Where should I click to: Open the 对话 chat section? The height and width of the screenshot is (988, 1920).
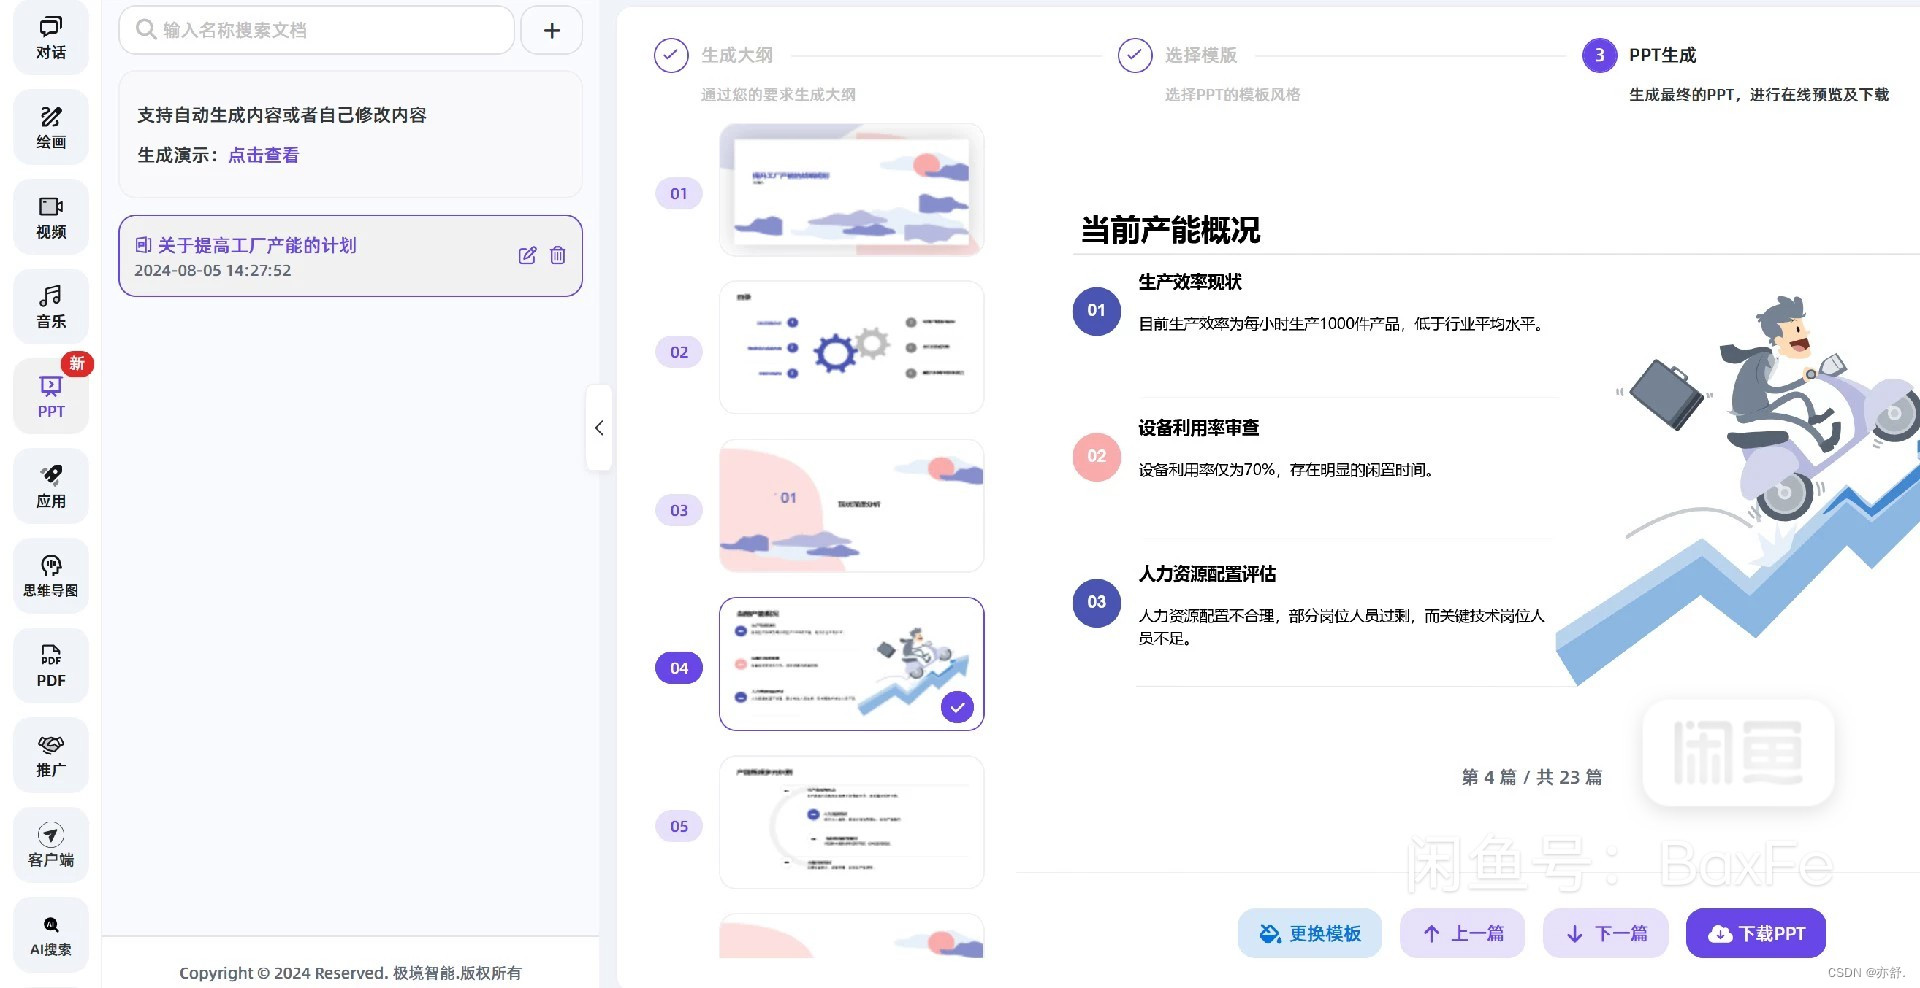(x=51, y=37)
